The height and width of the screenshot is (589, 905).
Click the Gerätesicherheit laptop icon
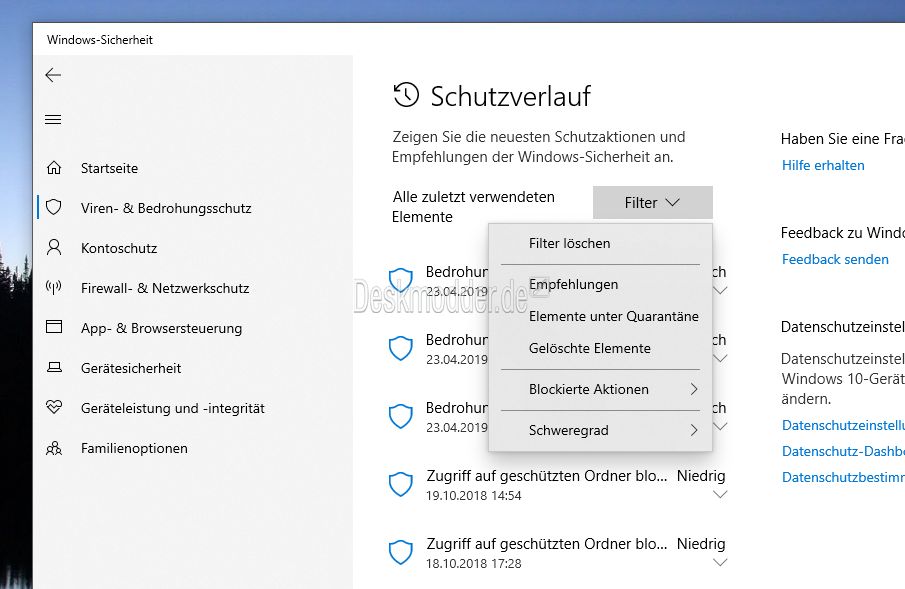click(x=54, y=367)
